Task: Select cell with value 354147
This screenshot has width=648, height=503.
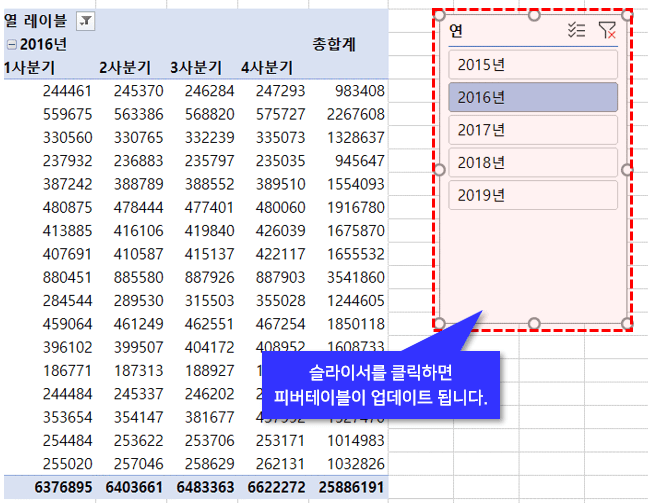Action: tap(138, 417)
